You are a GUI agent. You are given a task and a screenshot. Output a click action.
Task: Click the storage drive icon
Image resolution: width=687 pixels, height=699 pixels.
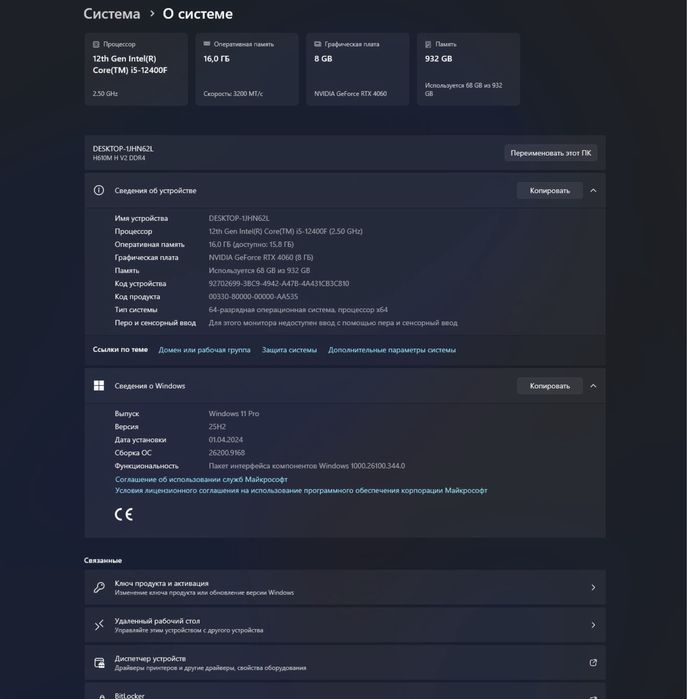[x=428, y=44]
